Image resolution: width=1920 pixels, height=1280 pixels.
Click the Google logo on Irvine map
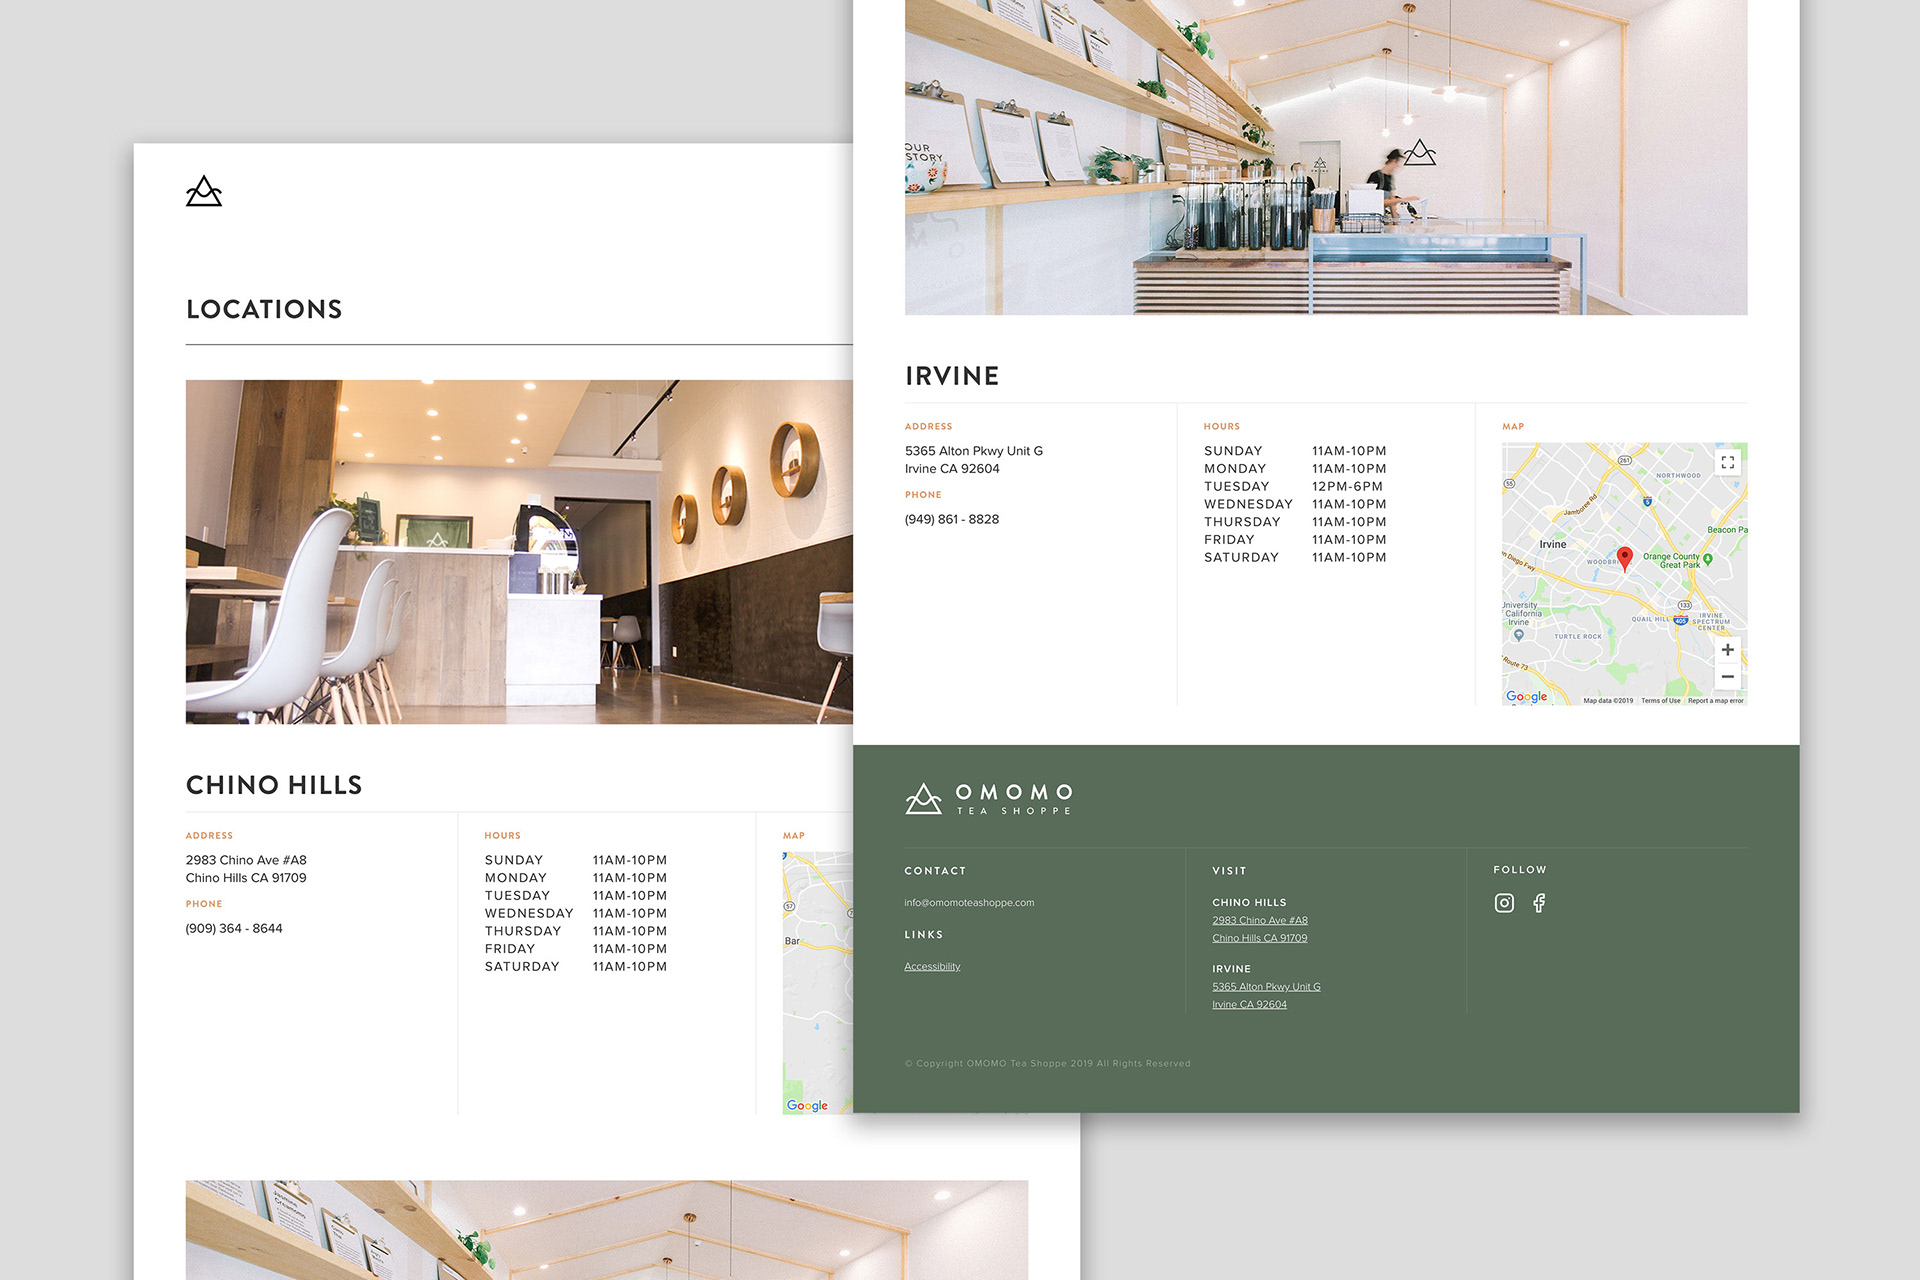coord(1526,697)
